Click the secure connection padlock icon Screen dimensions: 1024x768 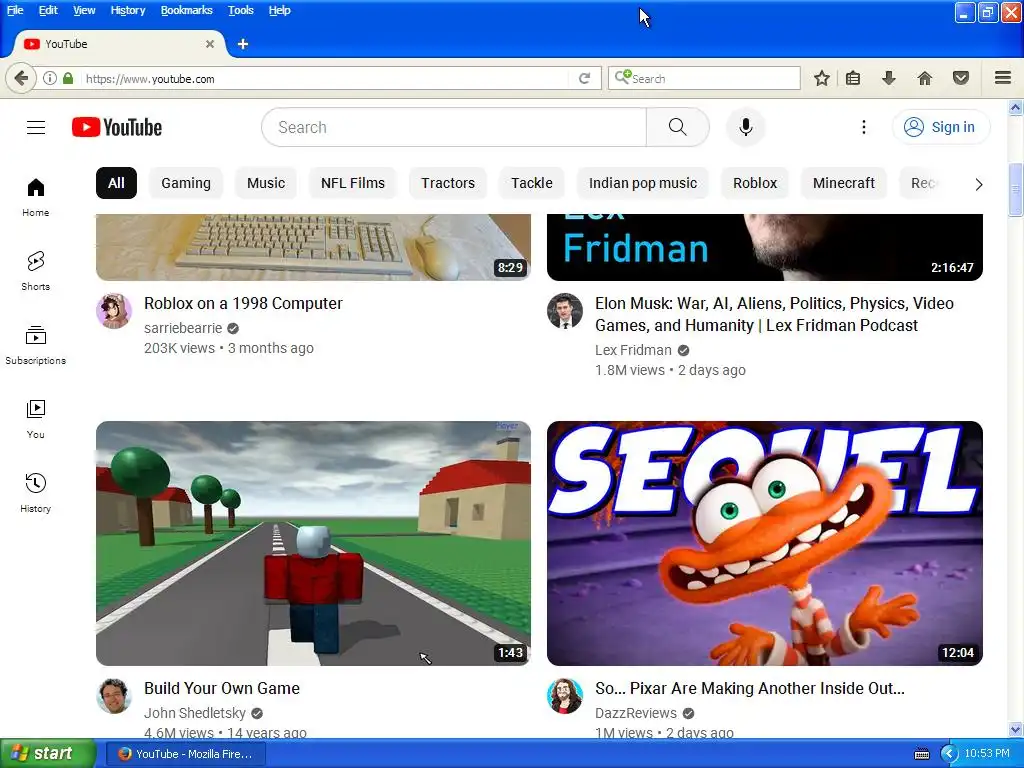click(68, 78)
